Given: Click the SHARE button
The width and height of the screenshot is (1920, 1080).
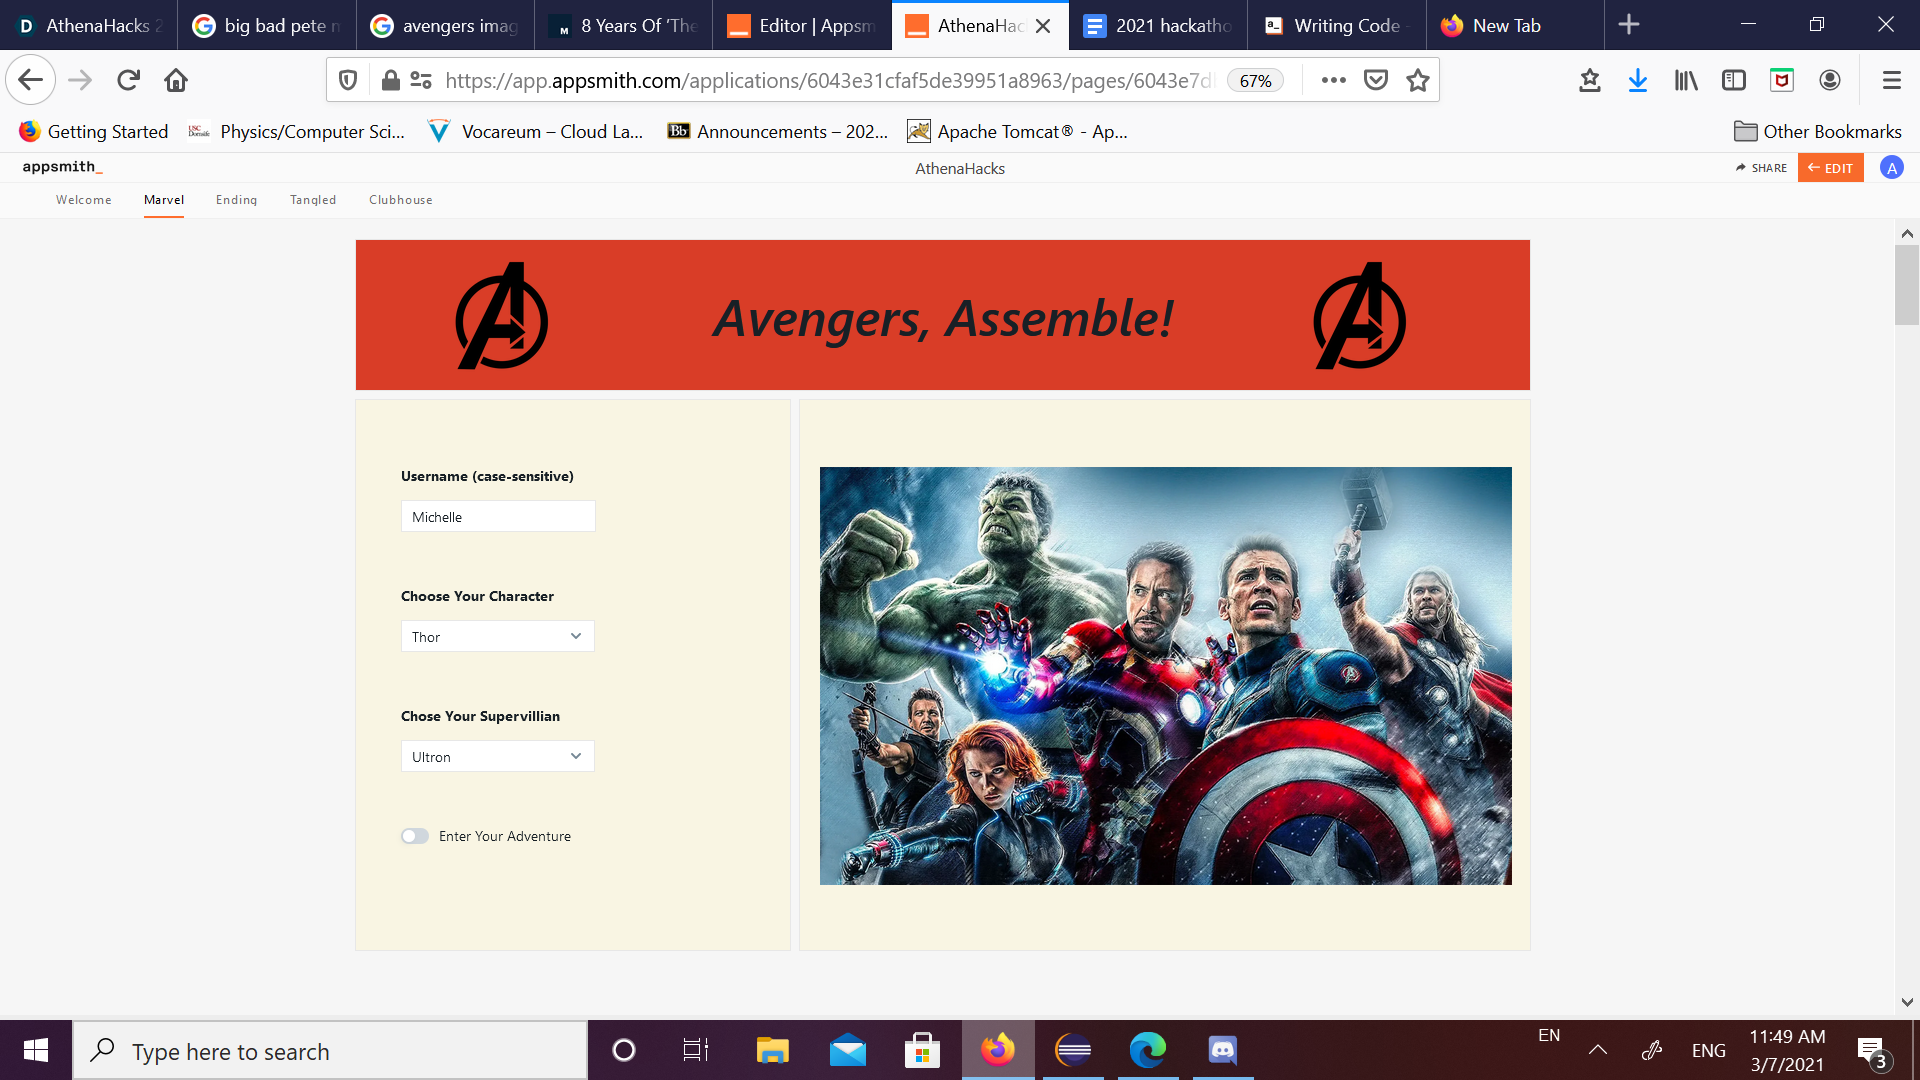Looking at the screenshot, I should [1761, 168].
